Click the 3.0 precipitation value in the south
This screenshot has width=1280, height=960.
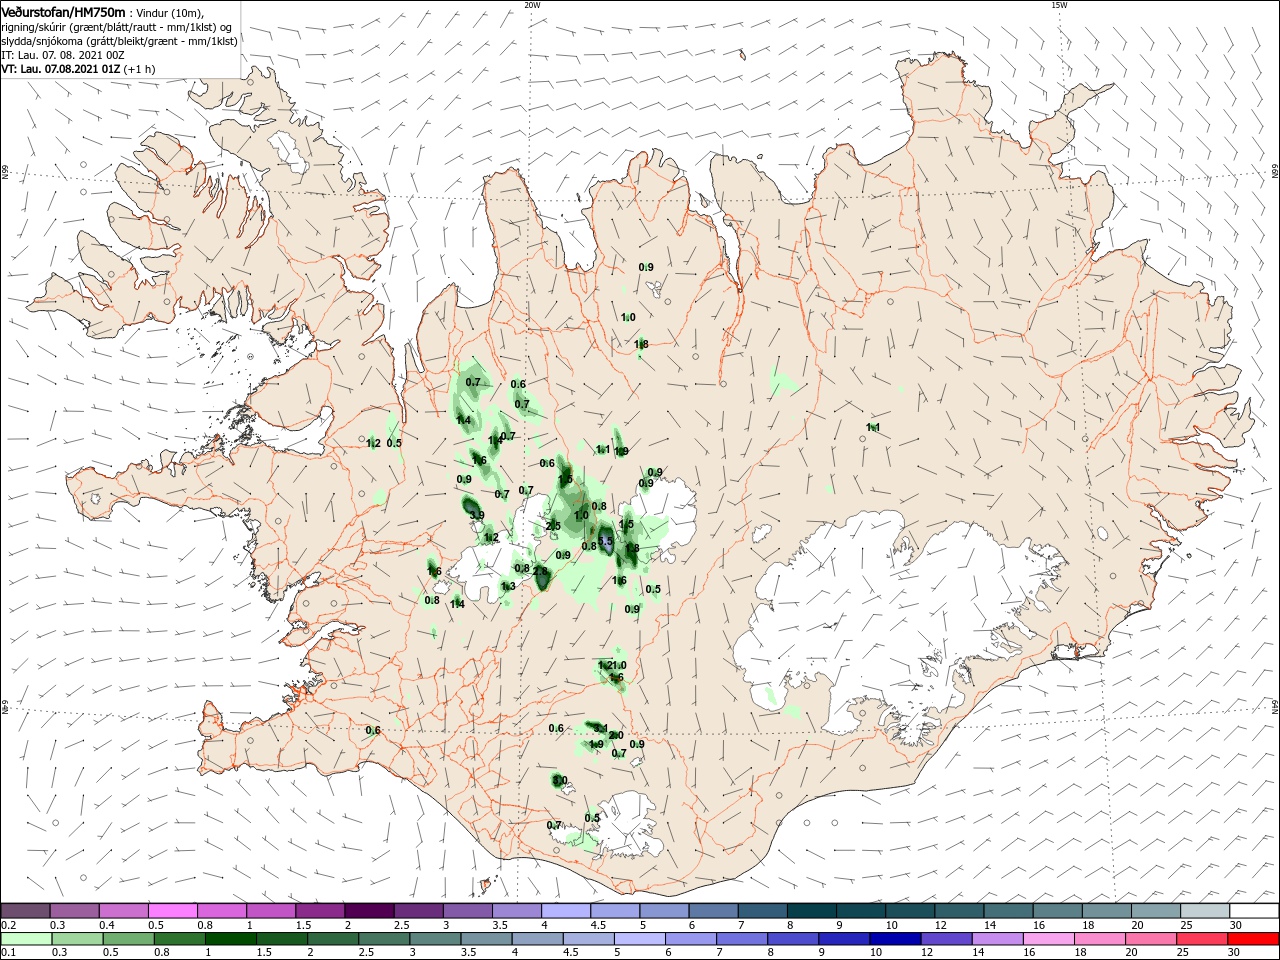coord(560,780)
